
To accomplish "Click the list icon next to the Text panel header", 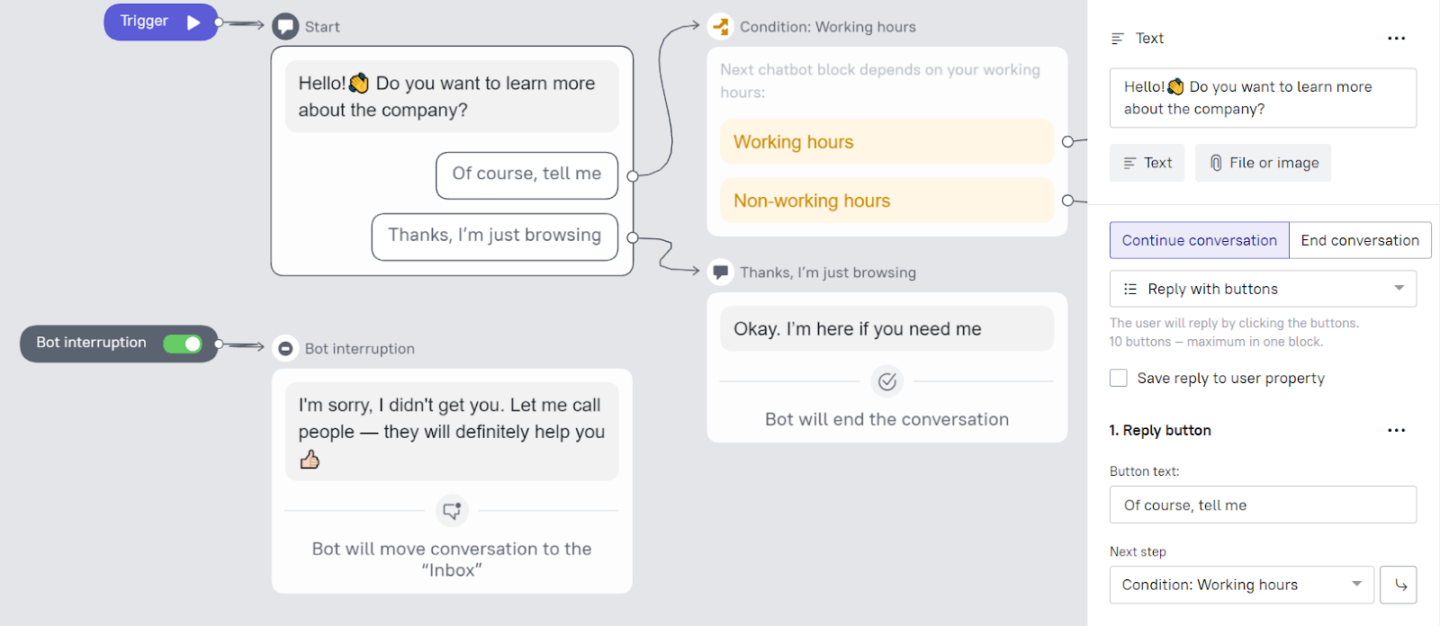I will [1118, 37].
